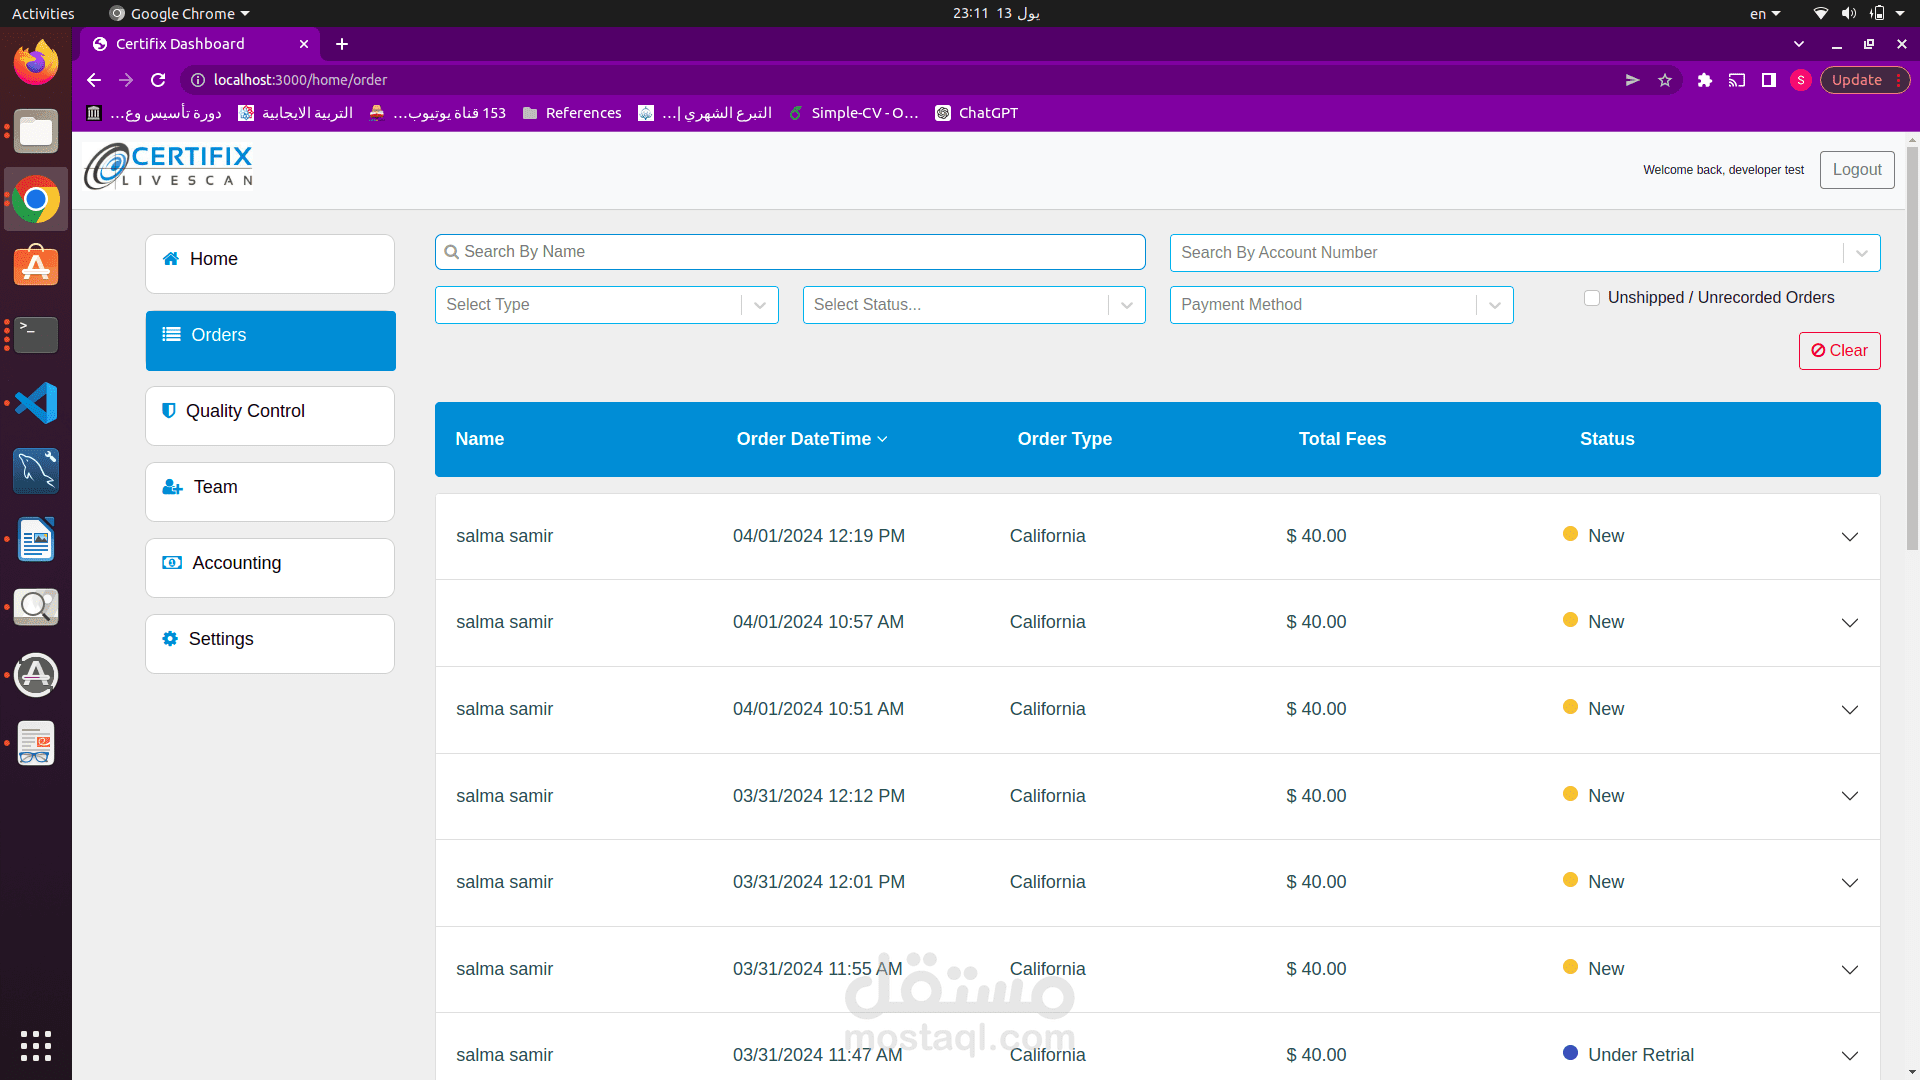
Task: Open the Payment Method dropdown
Action: (x=1341, y=305)
